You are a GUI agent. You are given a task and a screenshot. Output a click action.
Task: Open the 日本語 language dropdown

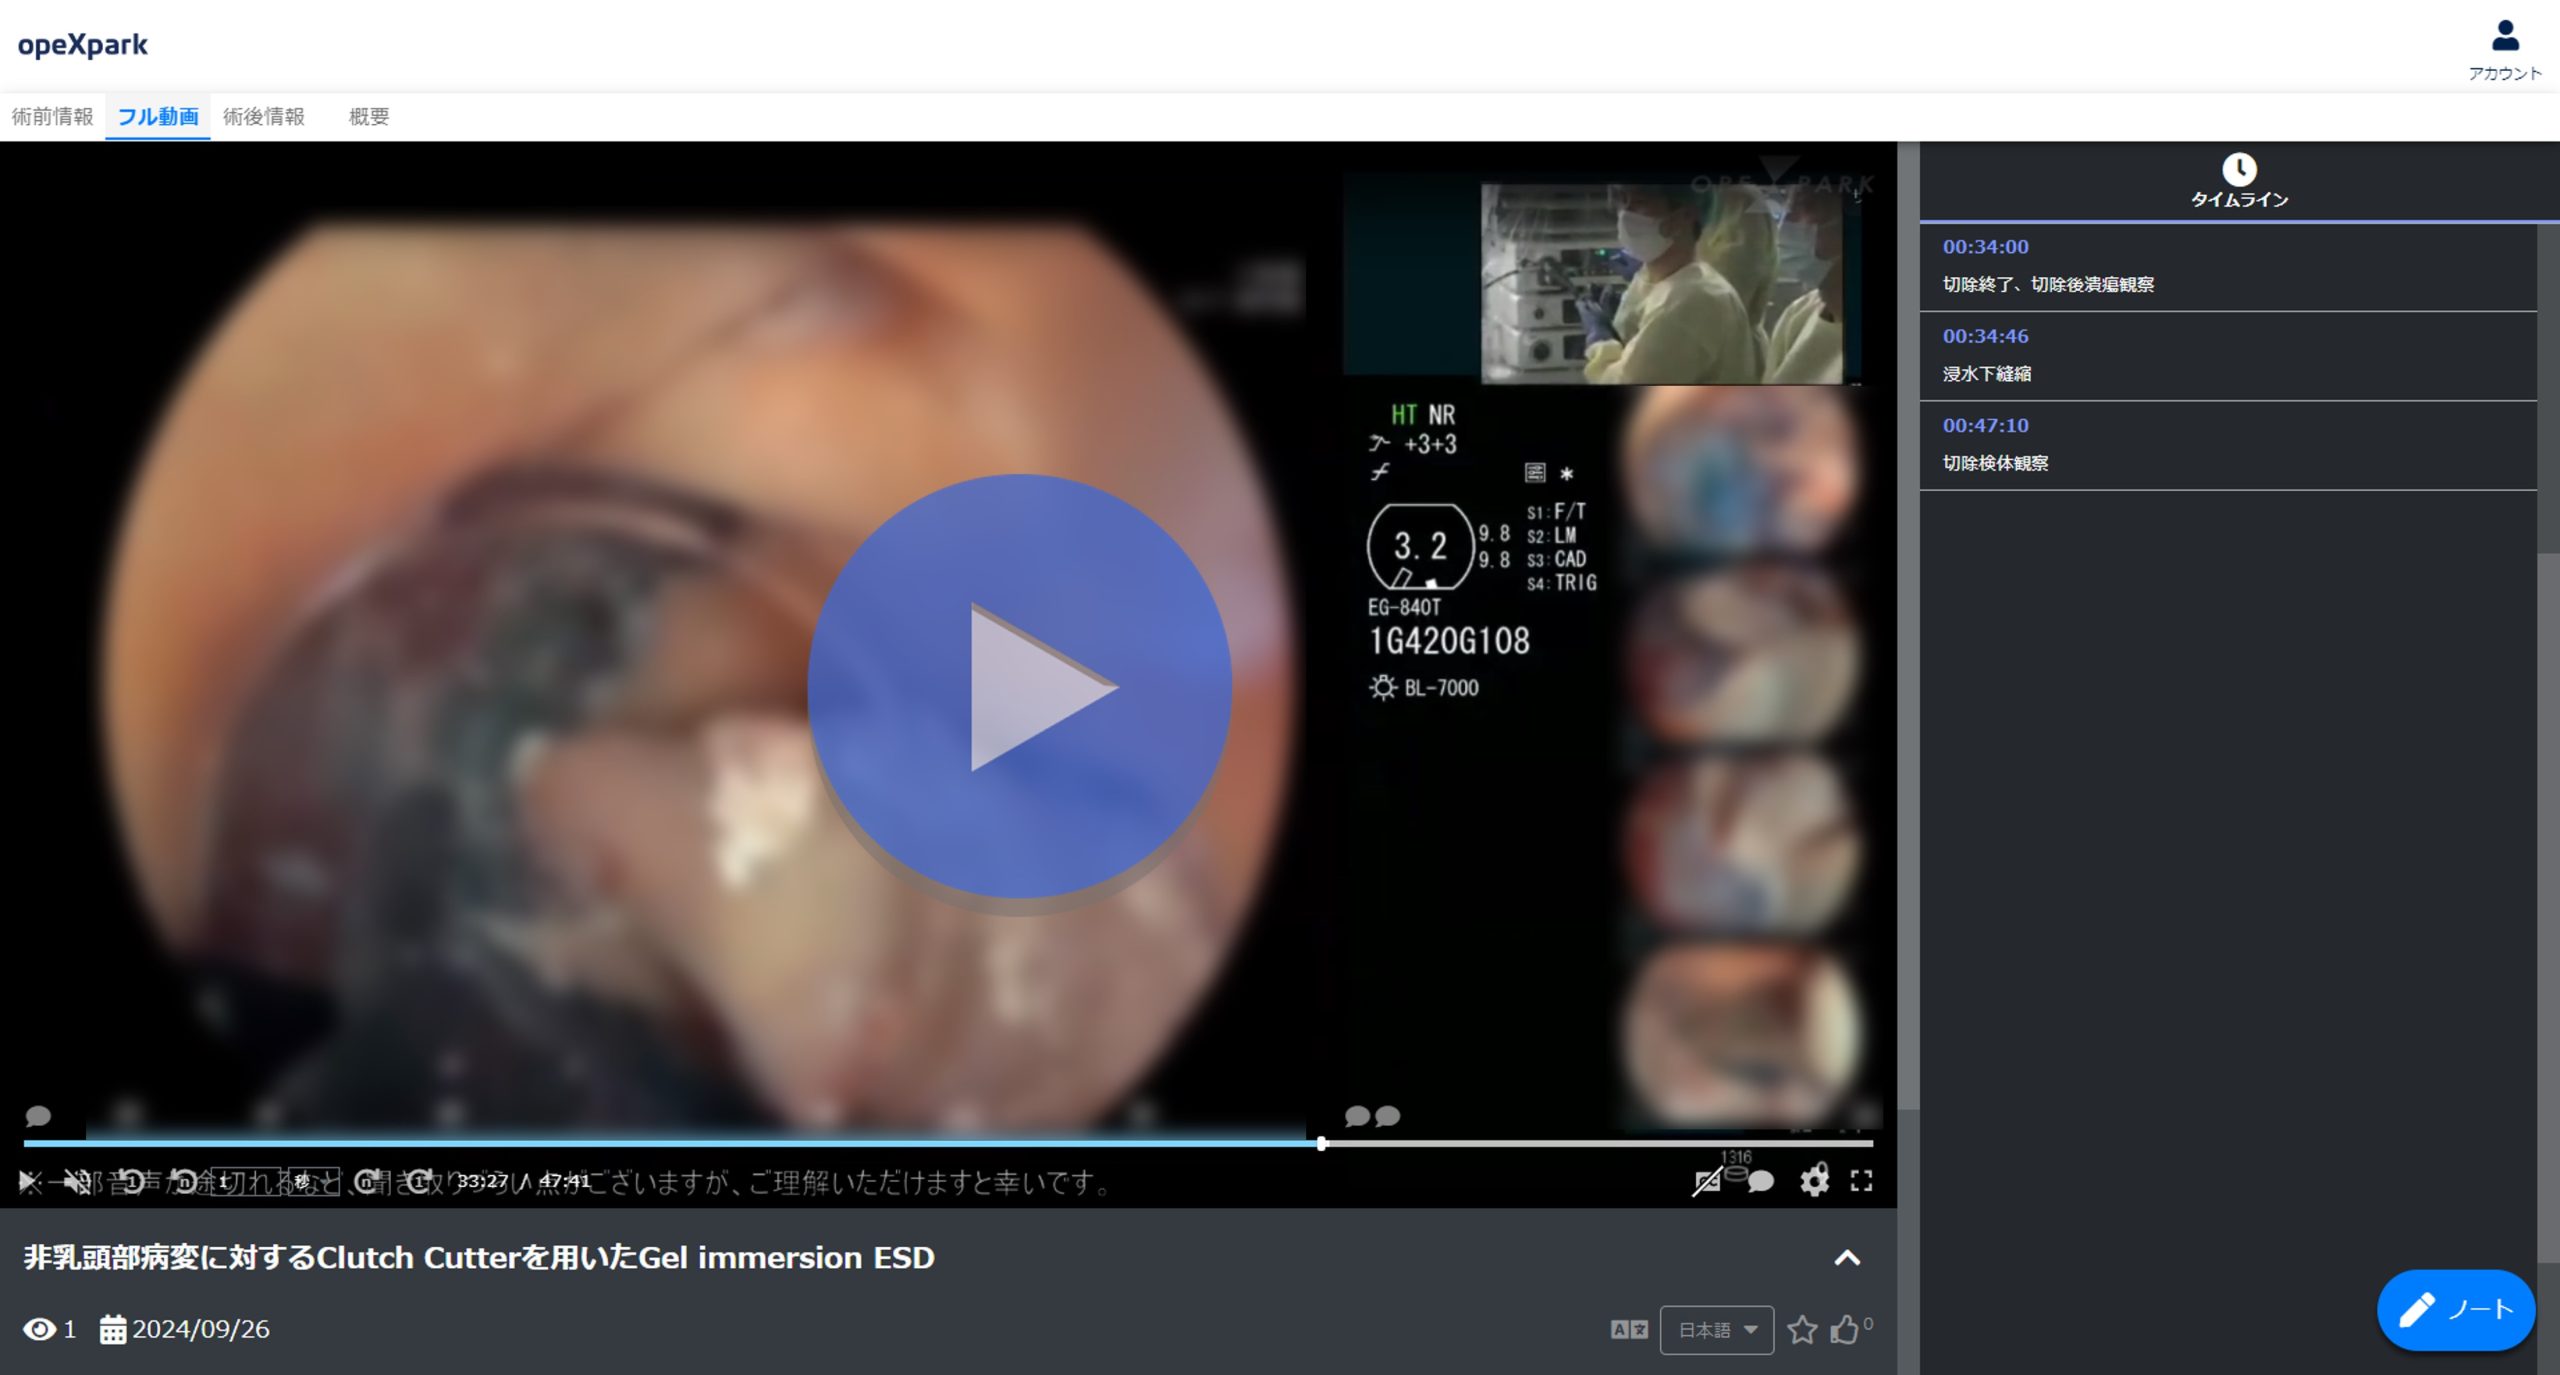[1717, 1330]
